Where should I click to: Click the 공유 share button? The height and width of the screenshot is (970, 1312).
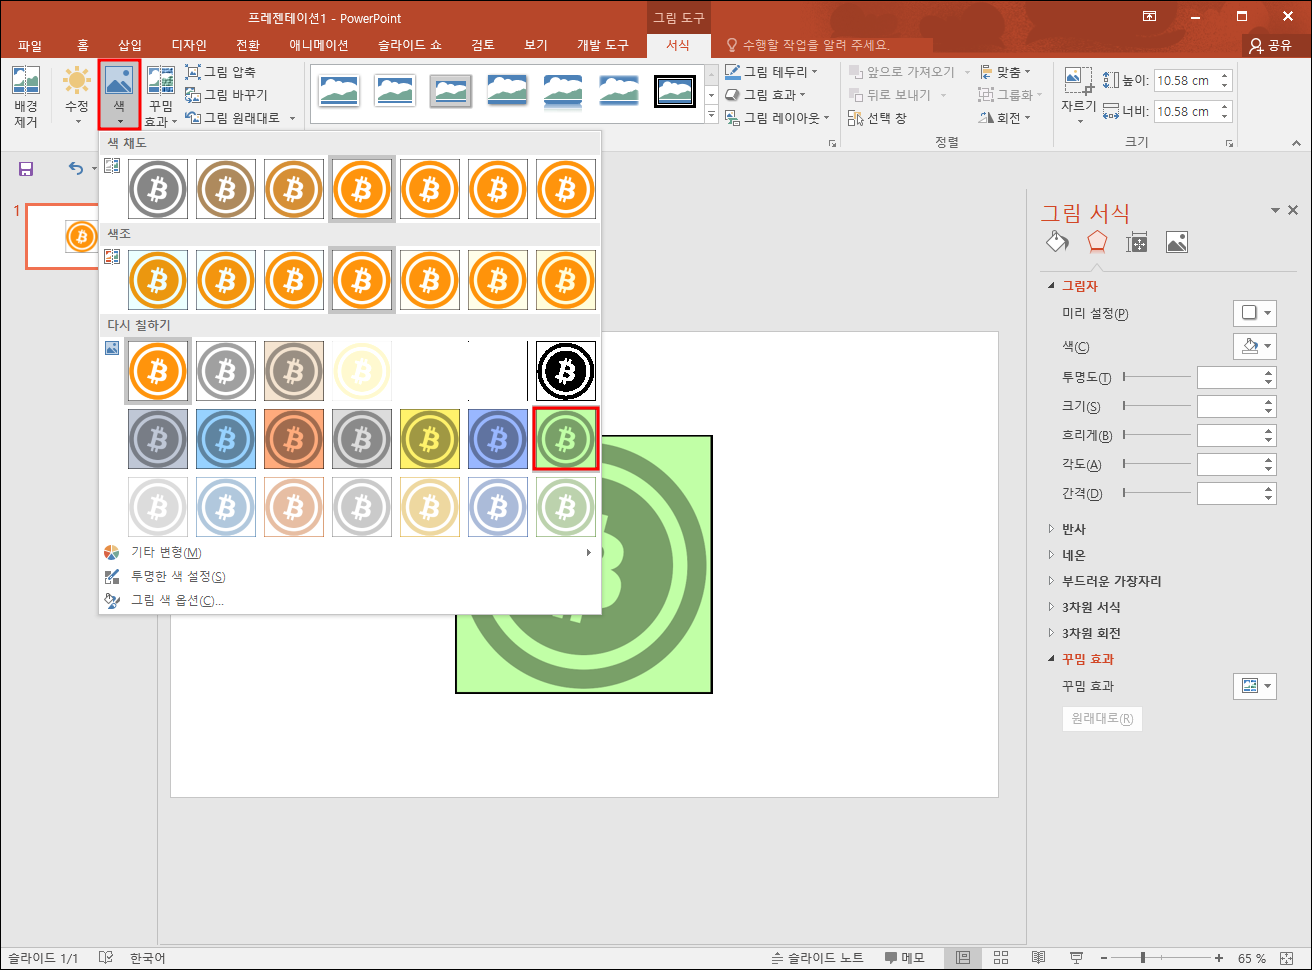click(1270, 45)
